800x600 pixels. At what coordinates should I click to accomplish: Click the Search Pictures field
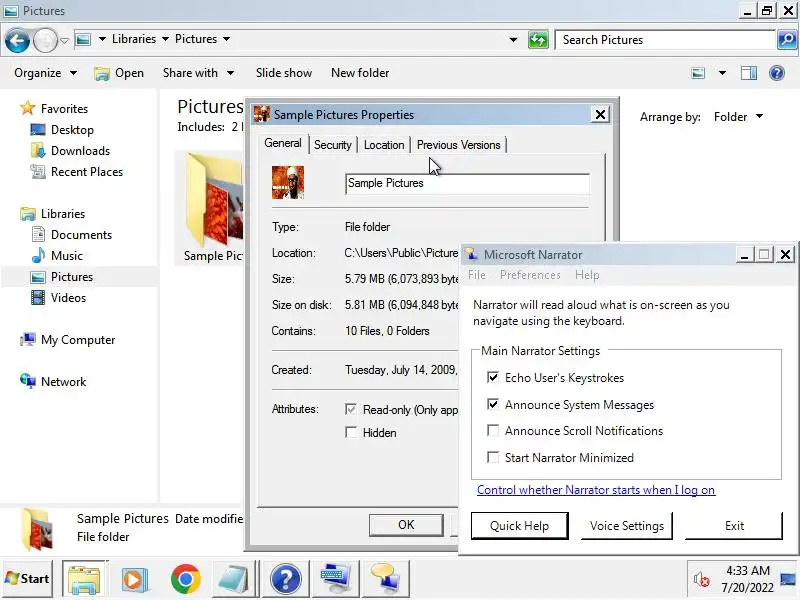(x=665, y=40)
